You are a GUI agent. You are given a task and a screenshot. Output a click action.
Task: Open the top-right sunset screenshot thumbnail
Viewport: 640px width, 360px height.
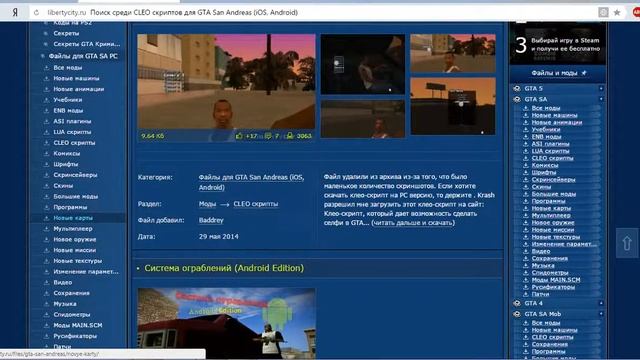click(453, 53)
